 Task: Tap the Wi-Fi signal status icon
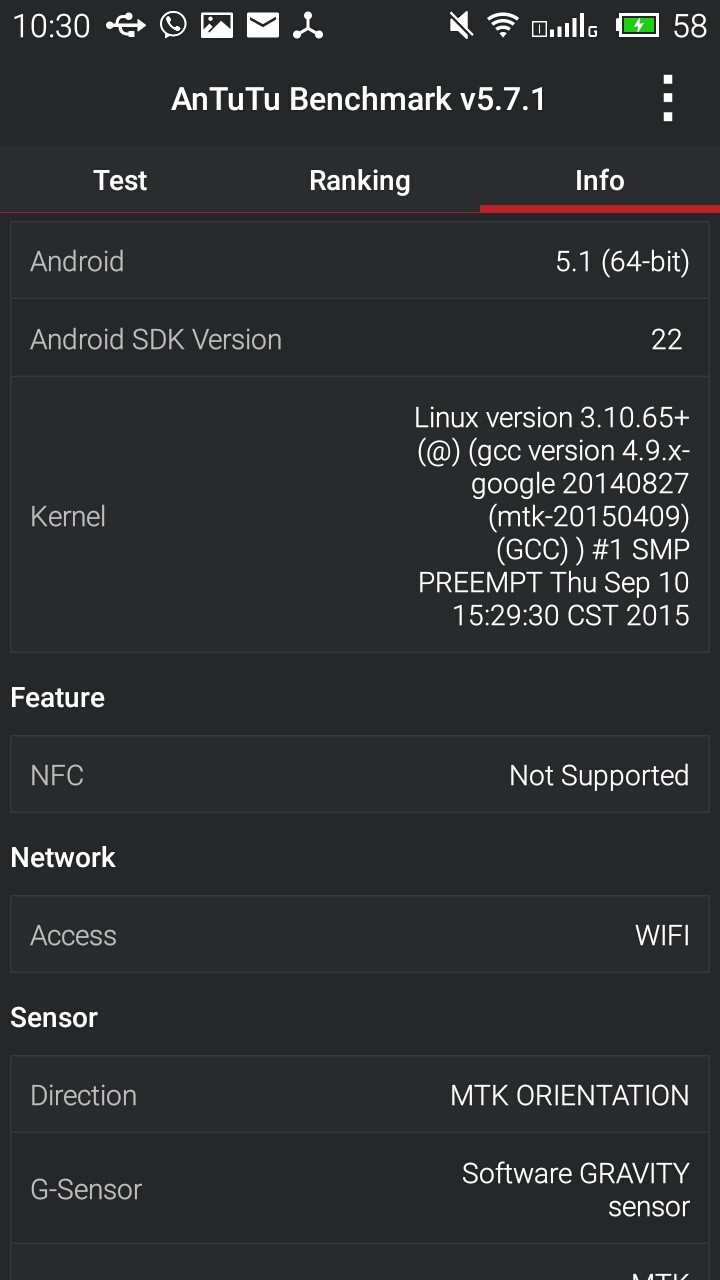point(503,25)
